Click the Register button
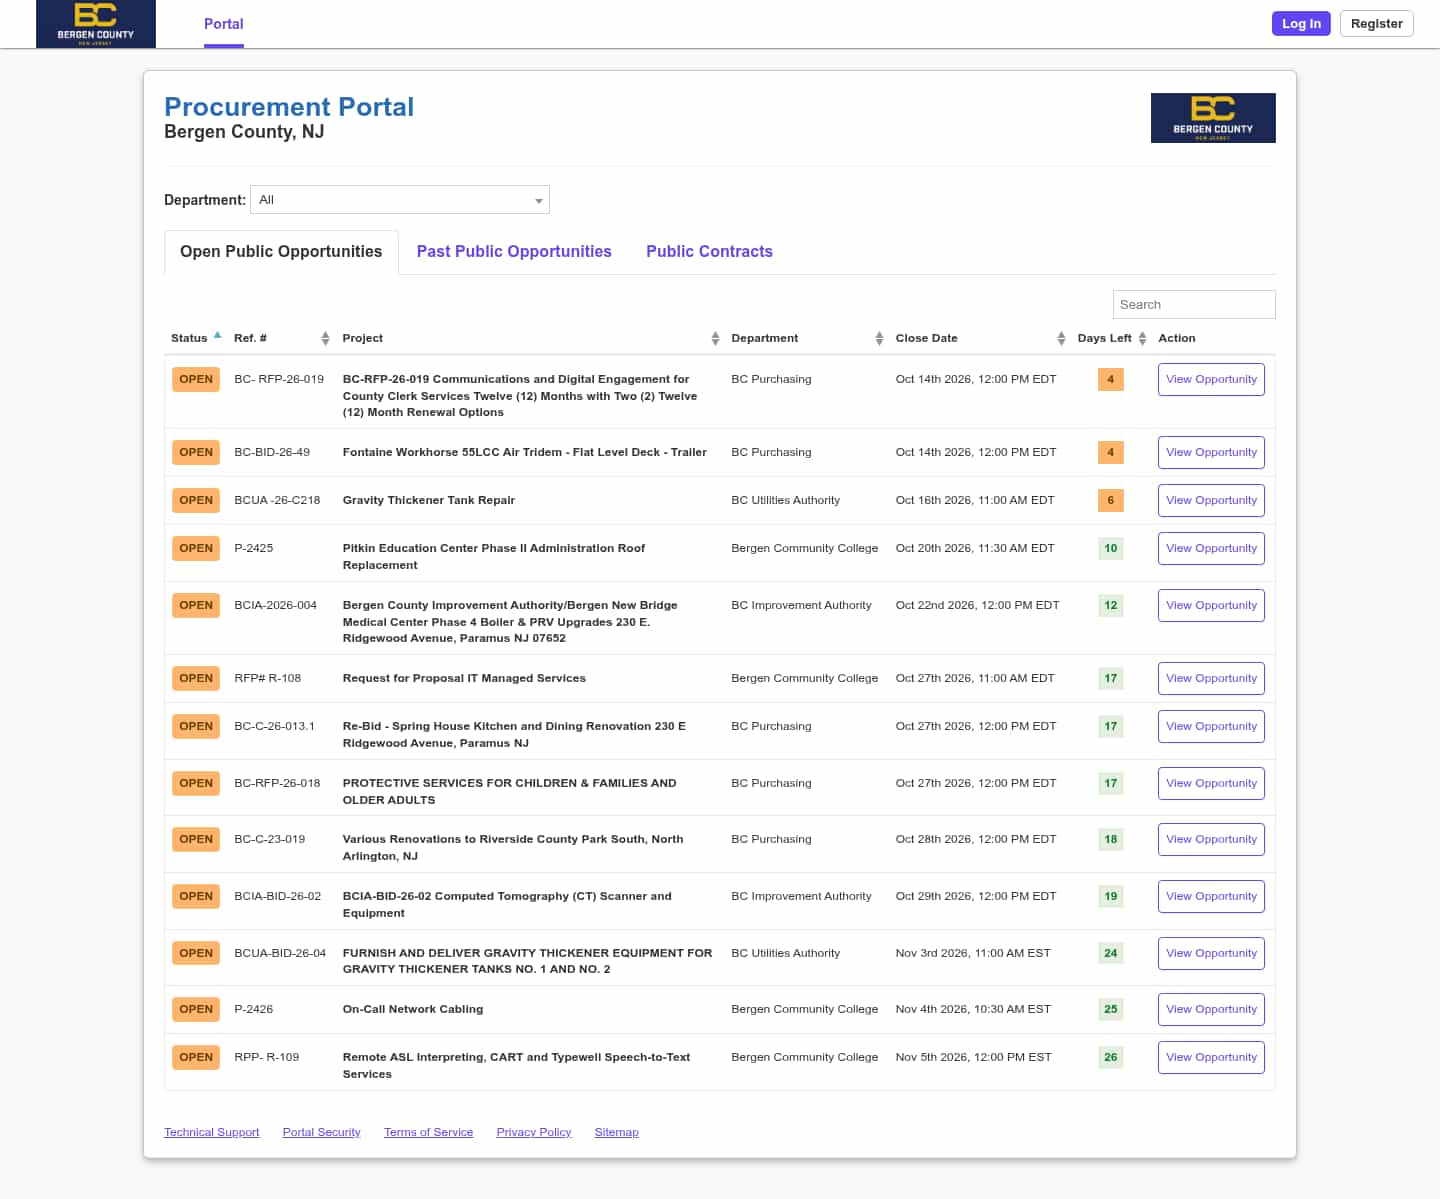This screenshot has width=1440, height=1199. 1376,24
